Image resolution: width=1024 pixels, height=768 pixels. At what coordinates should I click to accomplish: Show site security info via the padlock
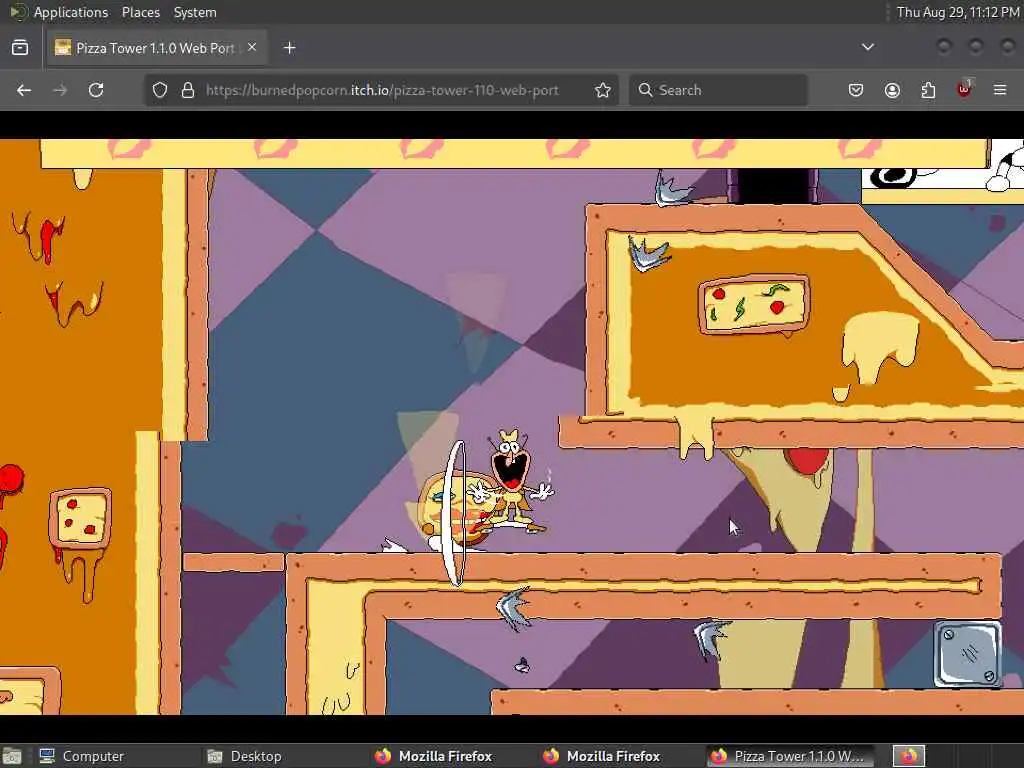(x=188, y=90)
